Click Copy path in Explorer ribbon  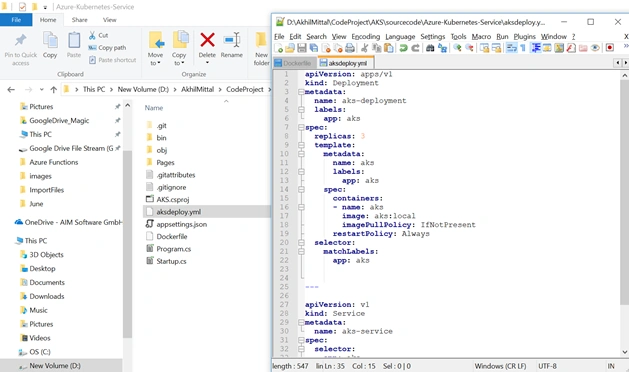[107, 47]
